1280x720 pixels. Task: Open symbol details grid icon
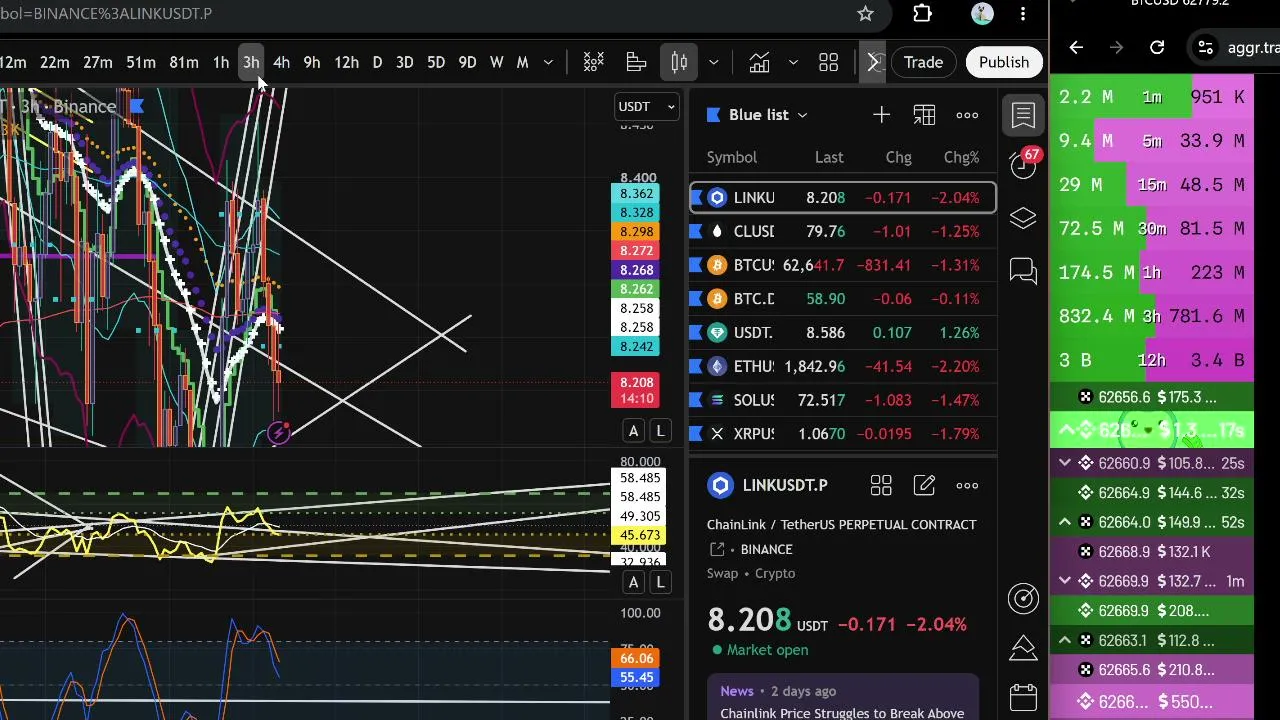tap(881, 486)
